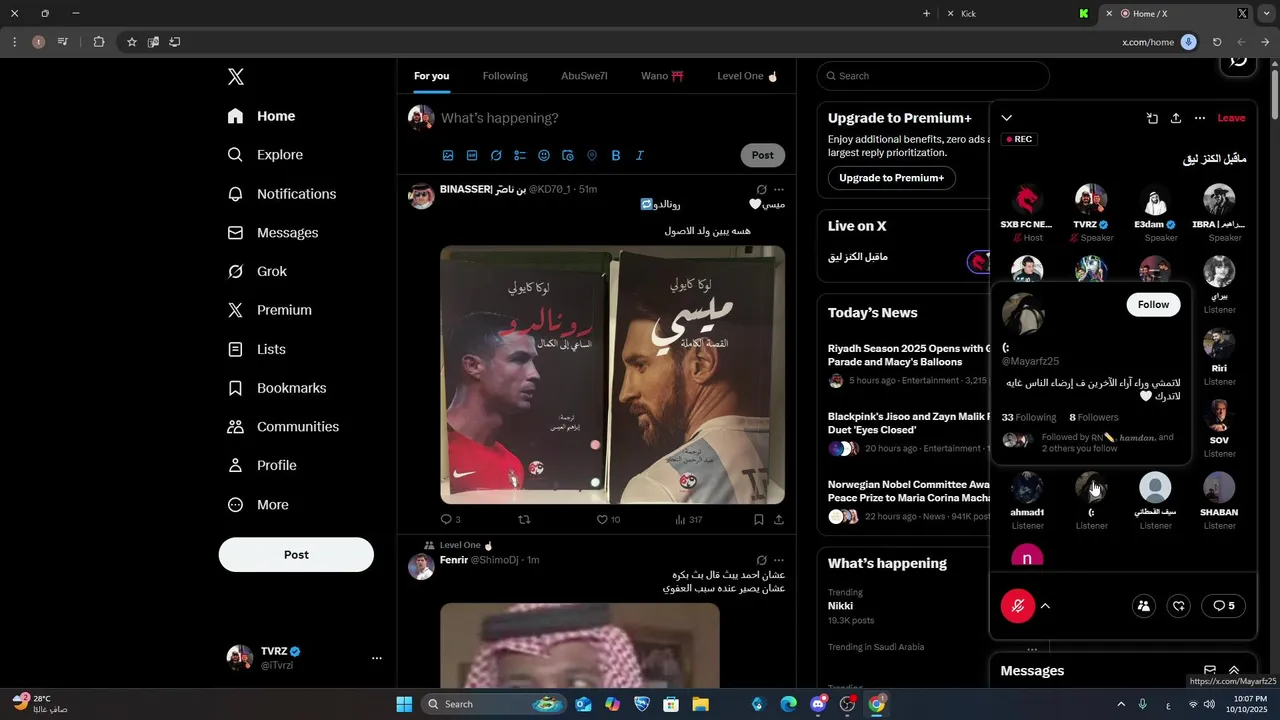Click the composer Post button
The height and width of the screenshot is (720, 1280).
(763, 155)
